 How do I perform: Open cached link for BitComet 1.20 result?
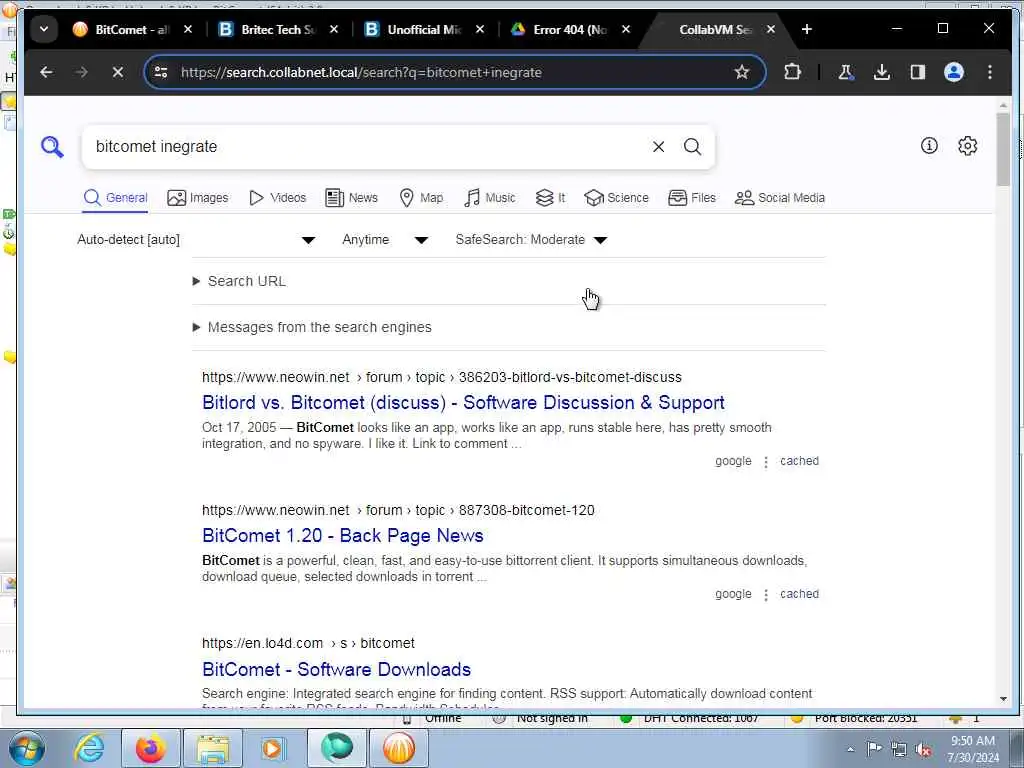coord(799,594)
